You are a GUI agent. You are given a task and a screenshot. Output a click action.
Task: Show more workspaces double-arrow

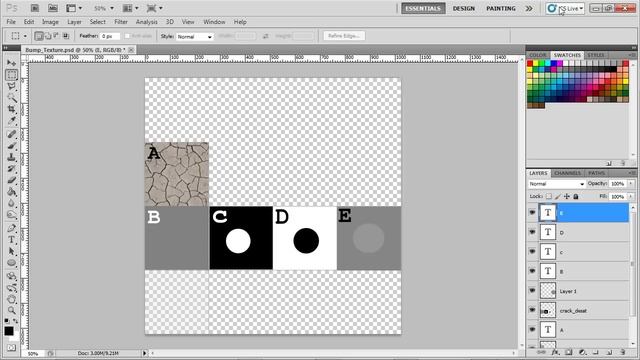[x=529, y=8]
